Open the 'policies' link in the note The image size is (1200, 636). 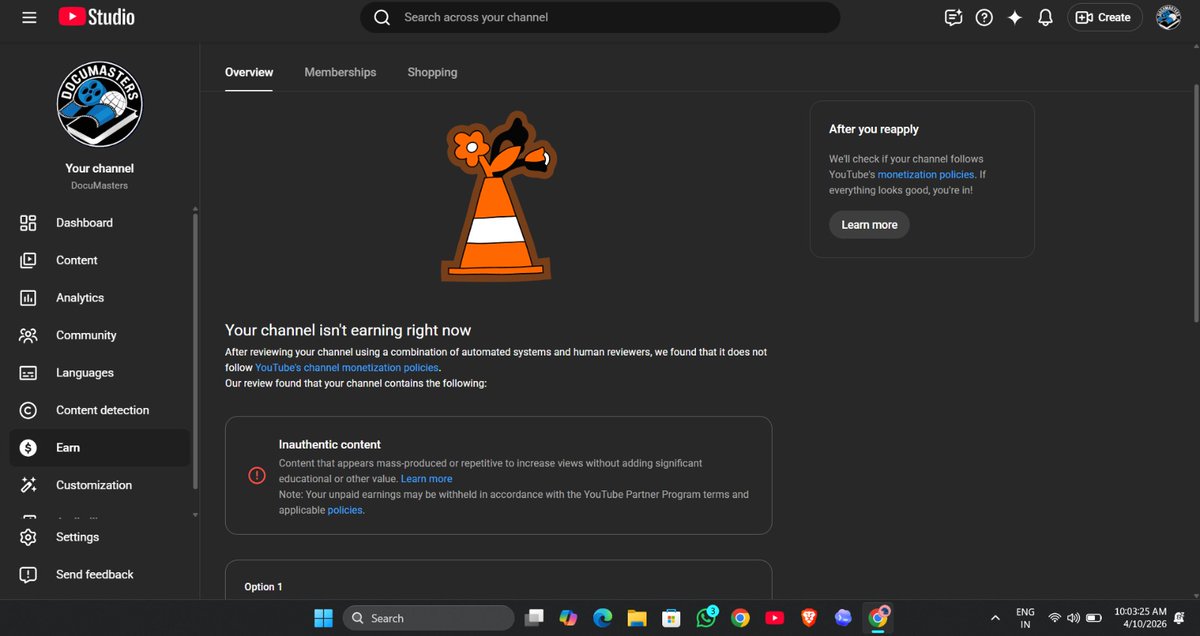click(345, 510)
